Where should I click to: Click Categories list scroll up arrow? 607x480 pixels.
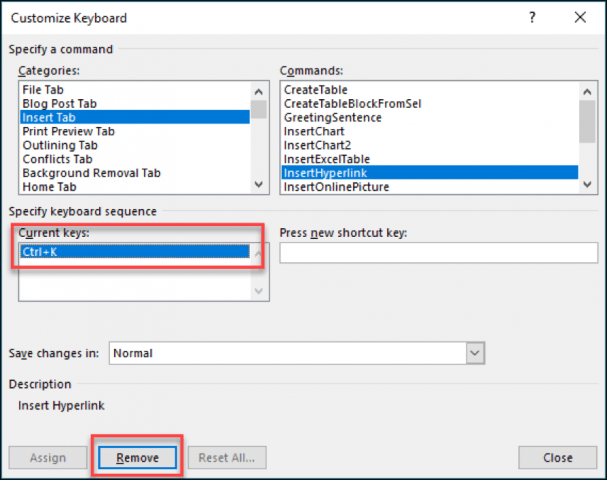point(259,92)
